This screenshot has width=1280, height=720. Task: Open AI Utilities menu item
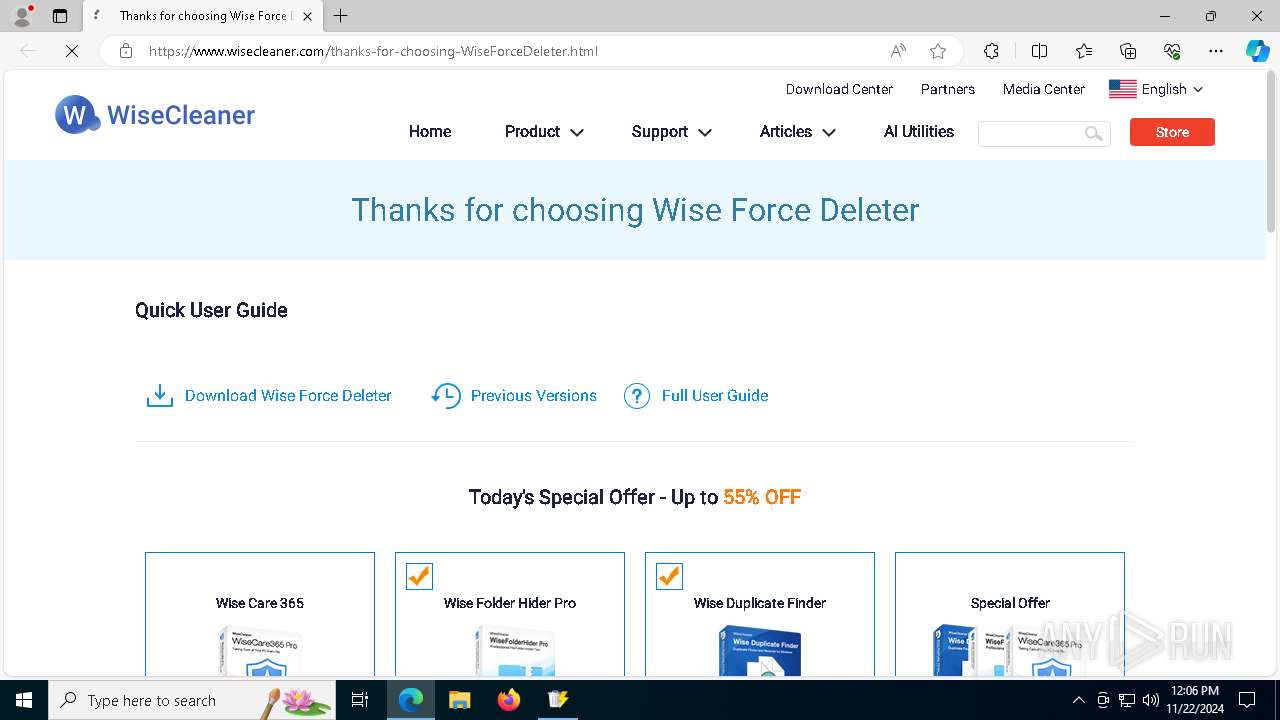[x=919, y=132]
